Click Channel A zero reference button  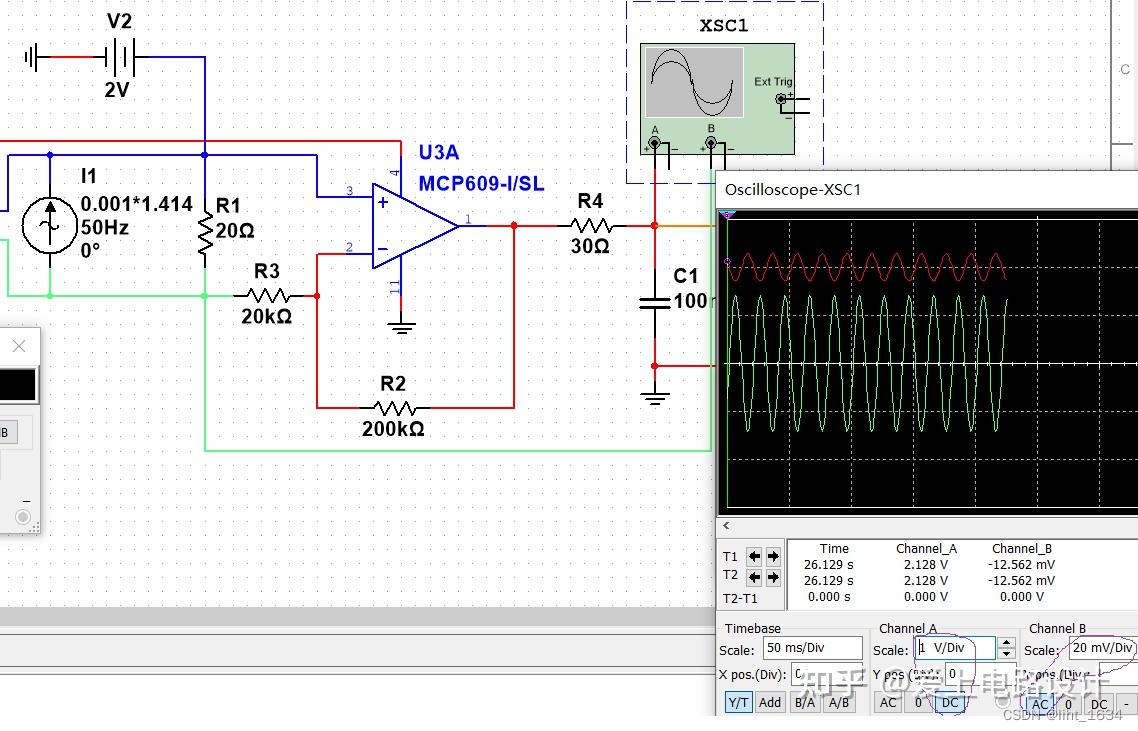(919, 703)
